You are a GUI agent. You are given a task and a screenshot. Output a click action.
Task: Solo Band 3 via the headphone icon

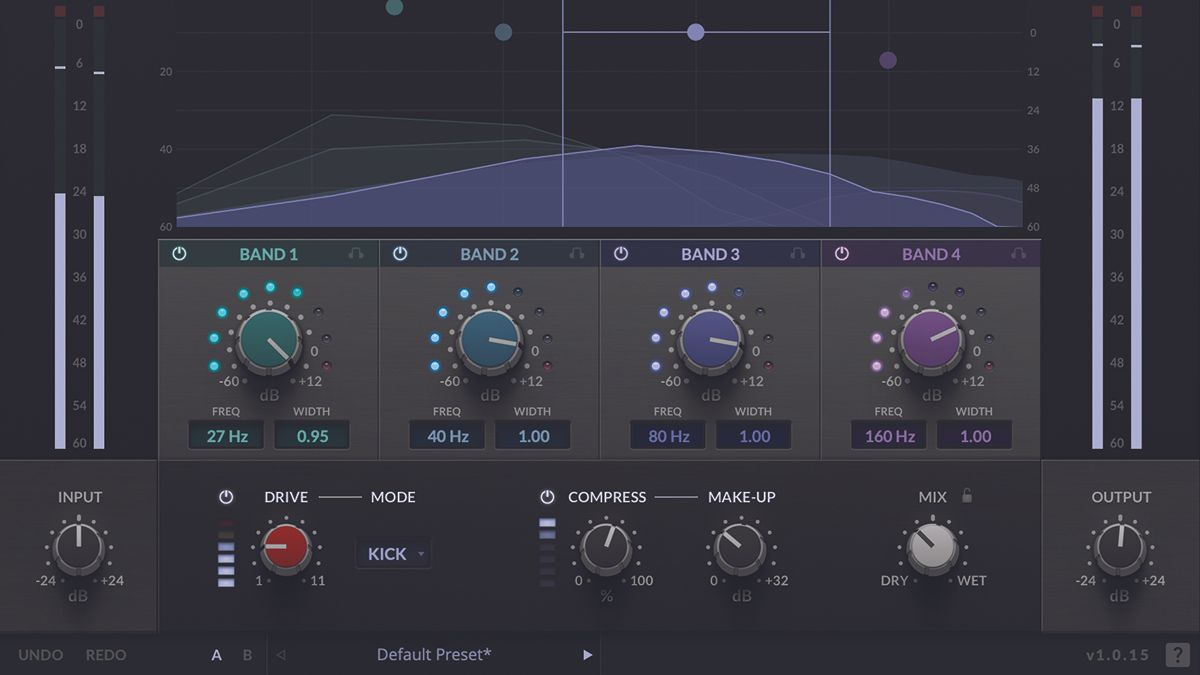797,254
